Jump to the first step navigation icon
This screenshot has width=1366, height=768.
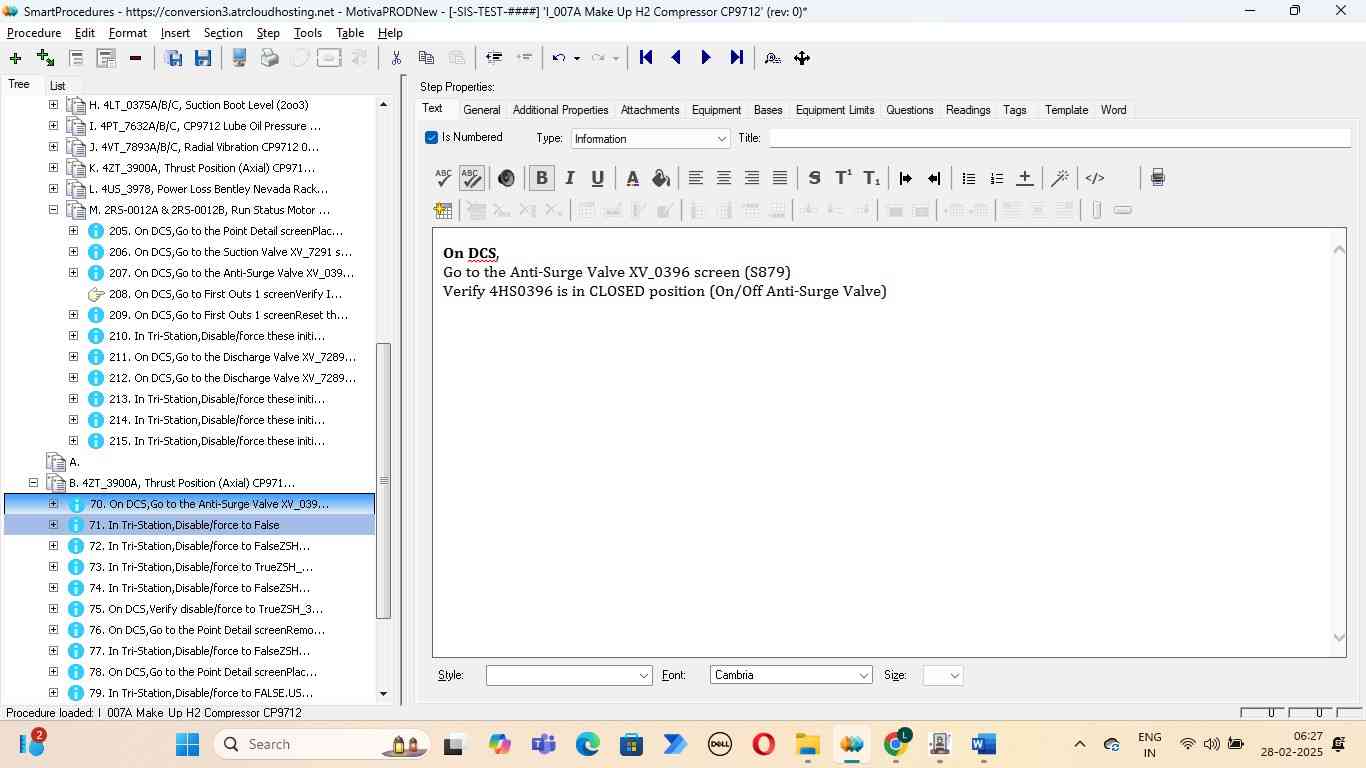coord(646,58)
